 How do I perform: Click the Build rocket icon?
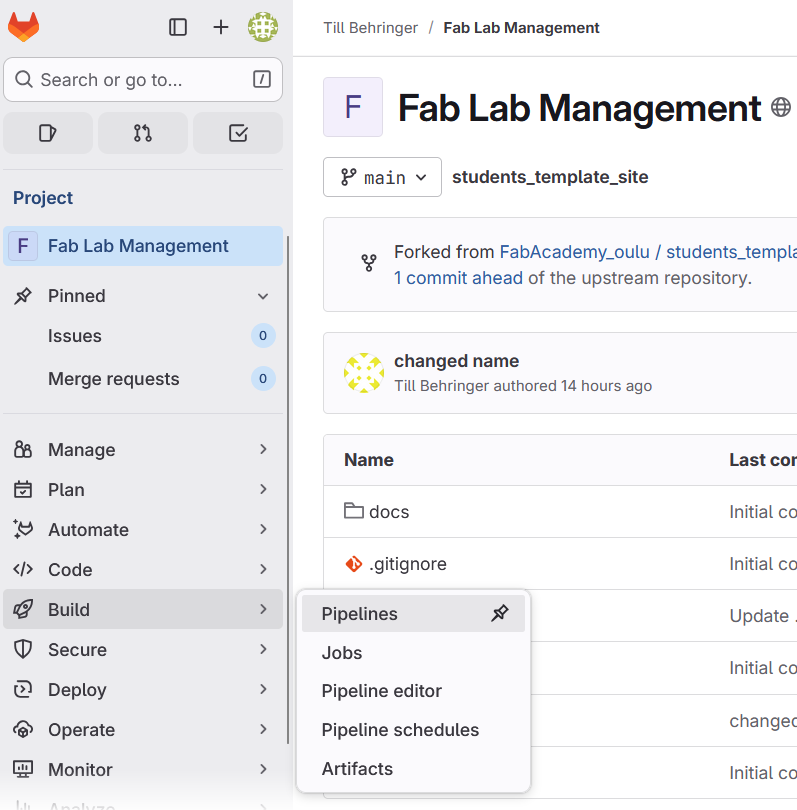(x=23, y=610)
